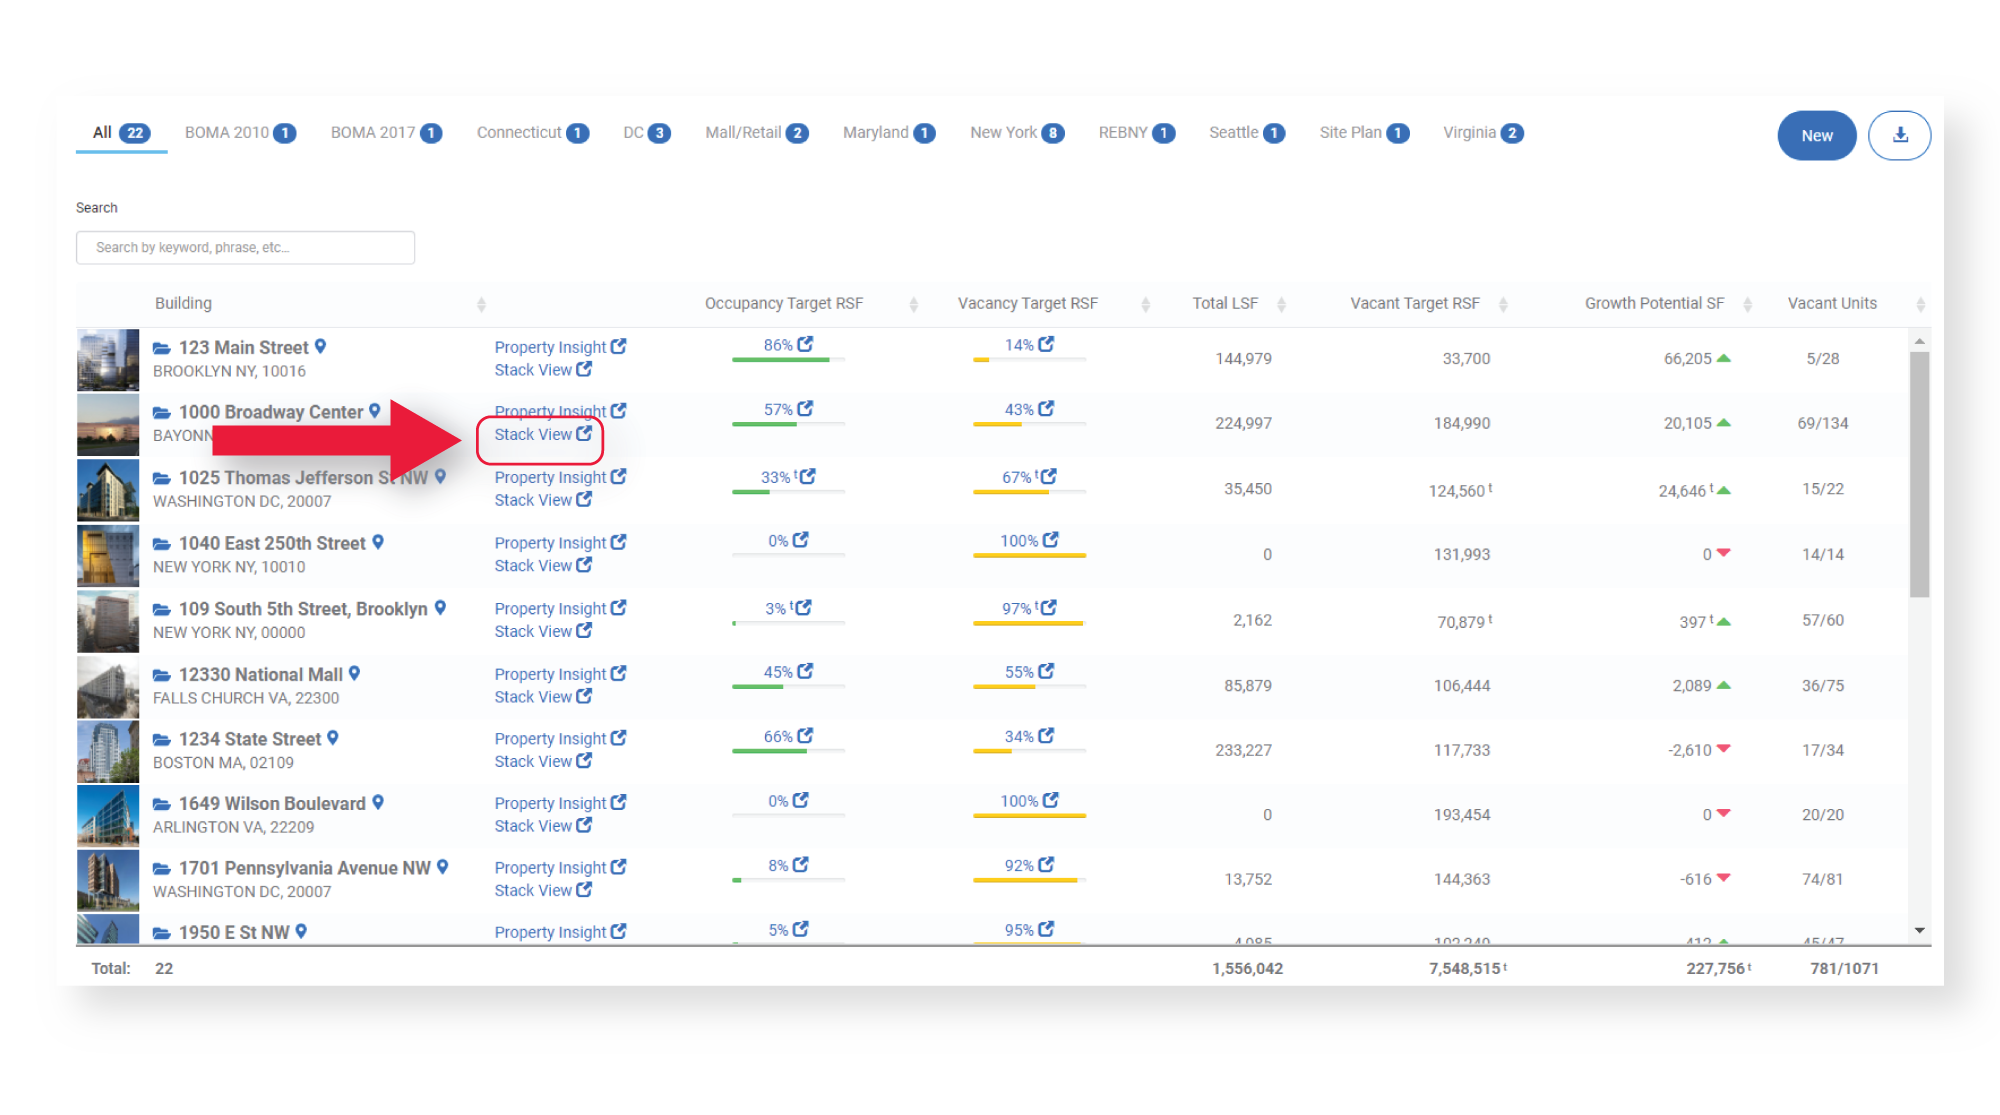Sort by Total LSF column arrows
The height and width of the screenshot is (1115, 2000).
[x=1281, y=304]
